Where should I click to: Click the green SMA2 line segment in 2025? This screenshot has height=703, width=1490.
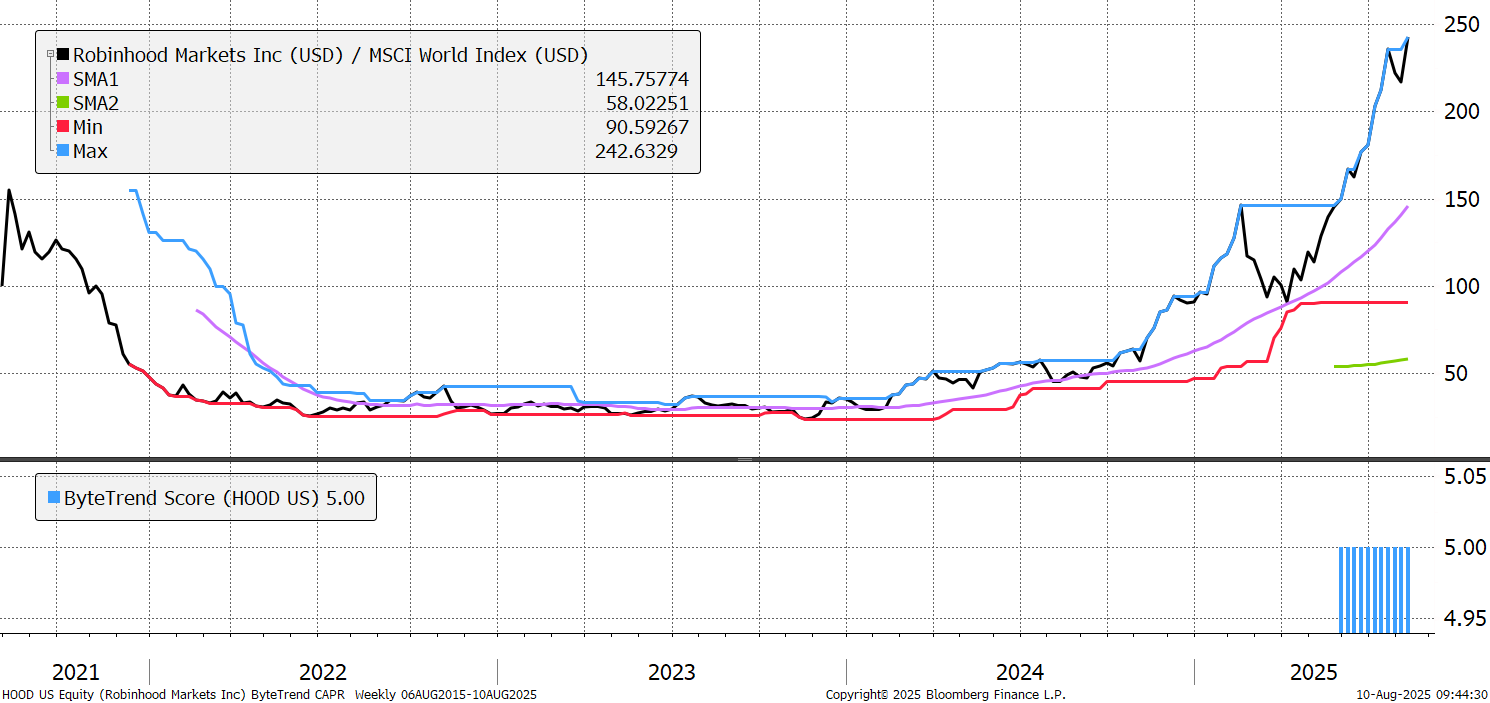coord(1371,363)
